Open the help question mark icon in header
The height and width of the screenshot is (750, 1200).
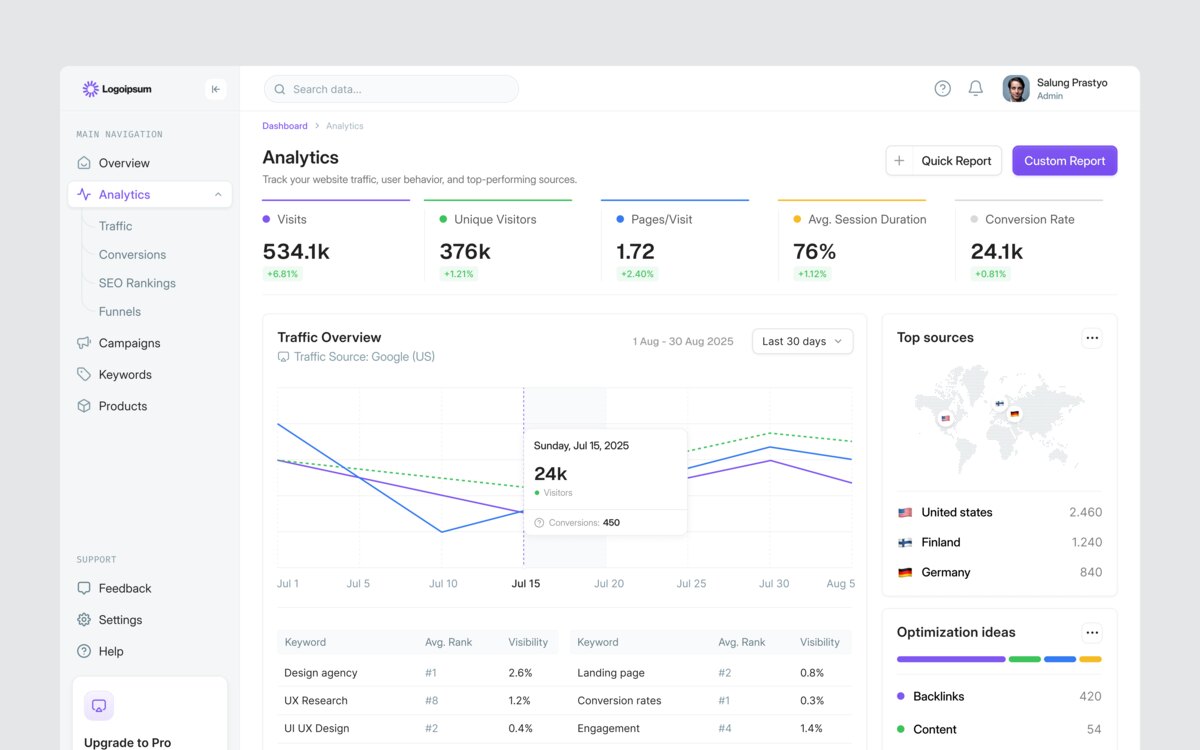point(942,88)
